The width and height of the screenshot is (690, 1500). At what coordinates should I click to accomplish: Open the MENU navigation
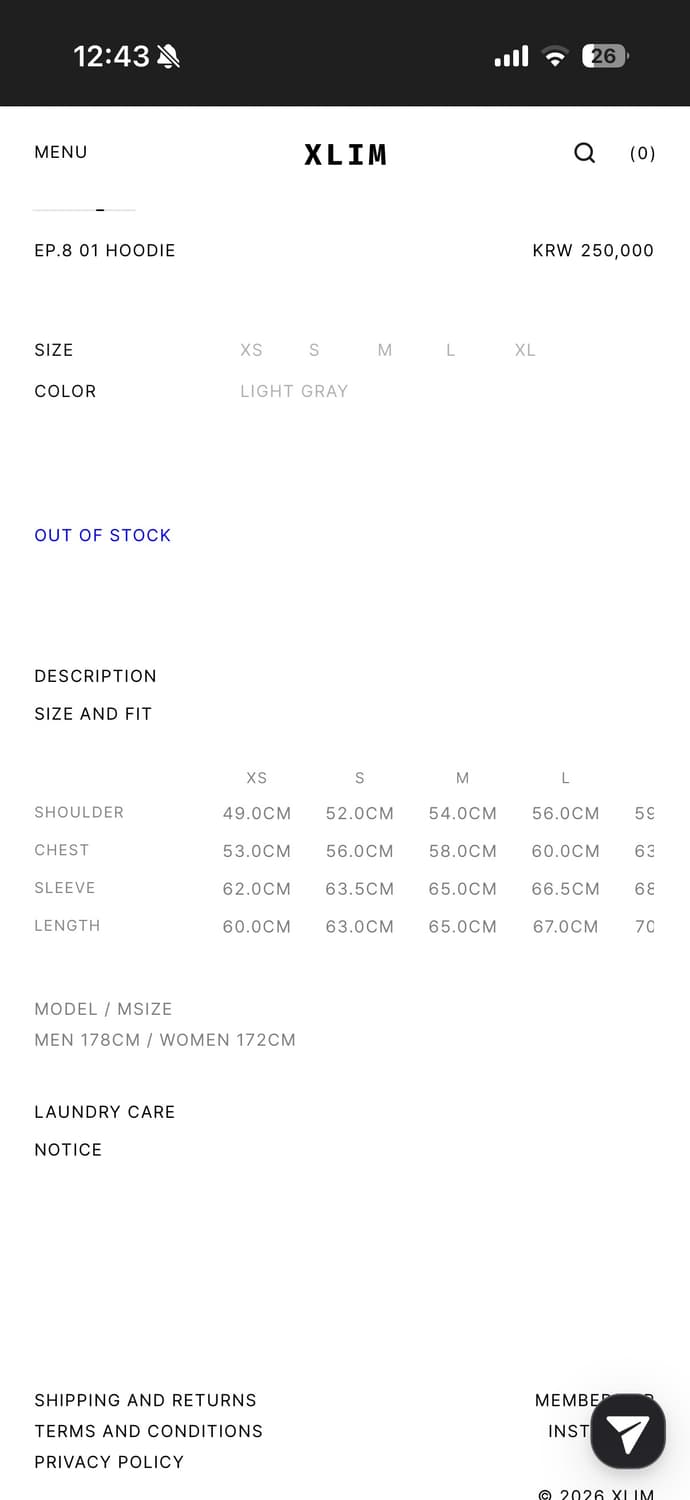(61, 152)
